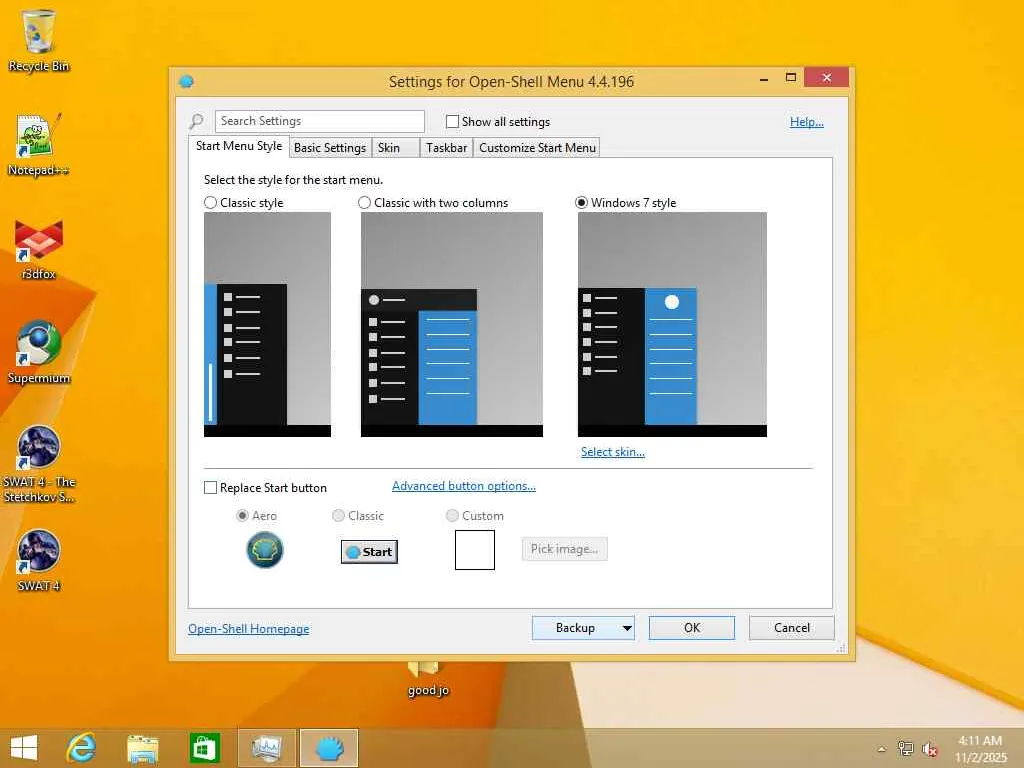This screenshot has width=1024, height=768.
Task: Click the Pick image... button
Action: (564, 549)
